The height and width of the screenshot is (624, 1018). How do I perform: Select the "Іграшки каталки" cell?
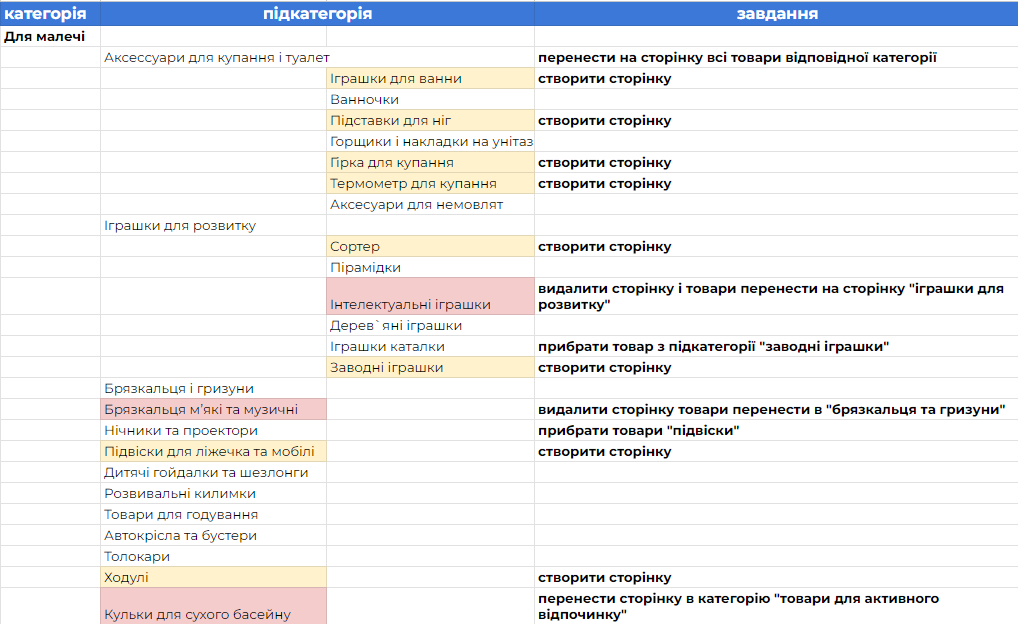[430, 346]
